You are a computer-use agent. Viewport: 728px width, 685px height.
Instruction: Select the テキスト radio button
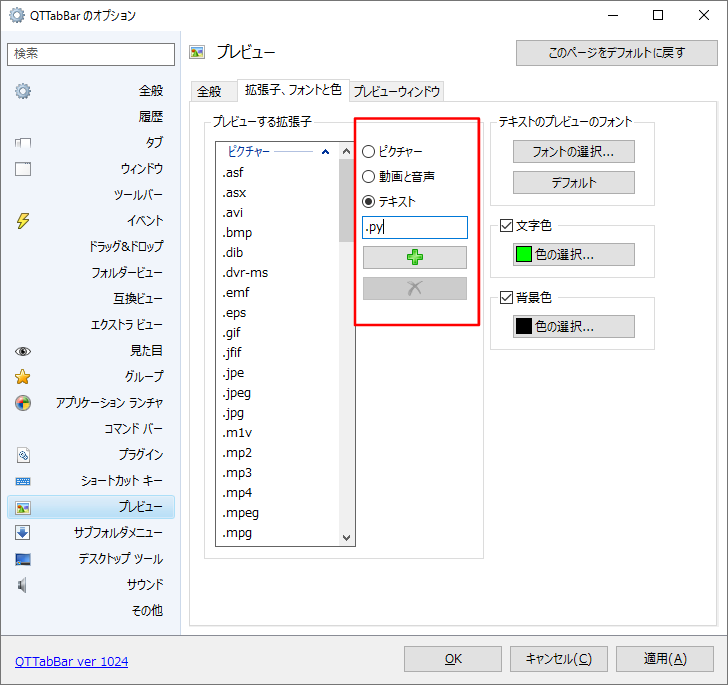[368, 202]
